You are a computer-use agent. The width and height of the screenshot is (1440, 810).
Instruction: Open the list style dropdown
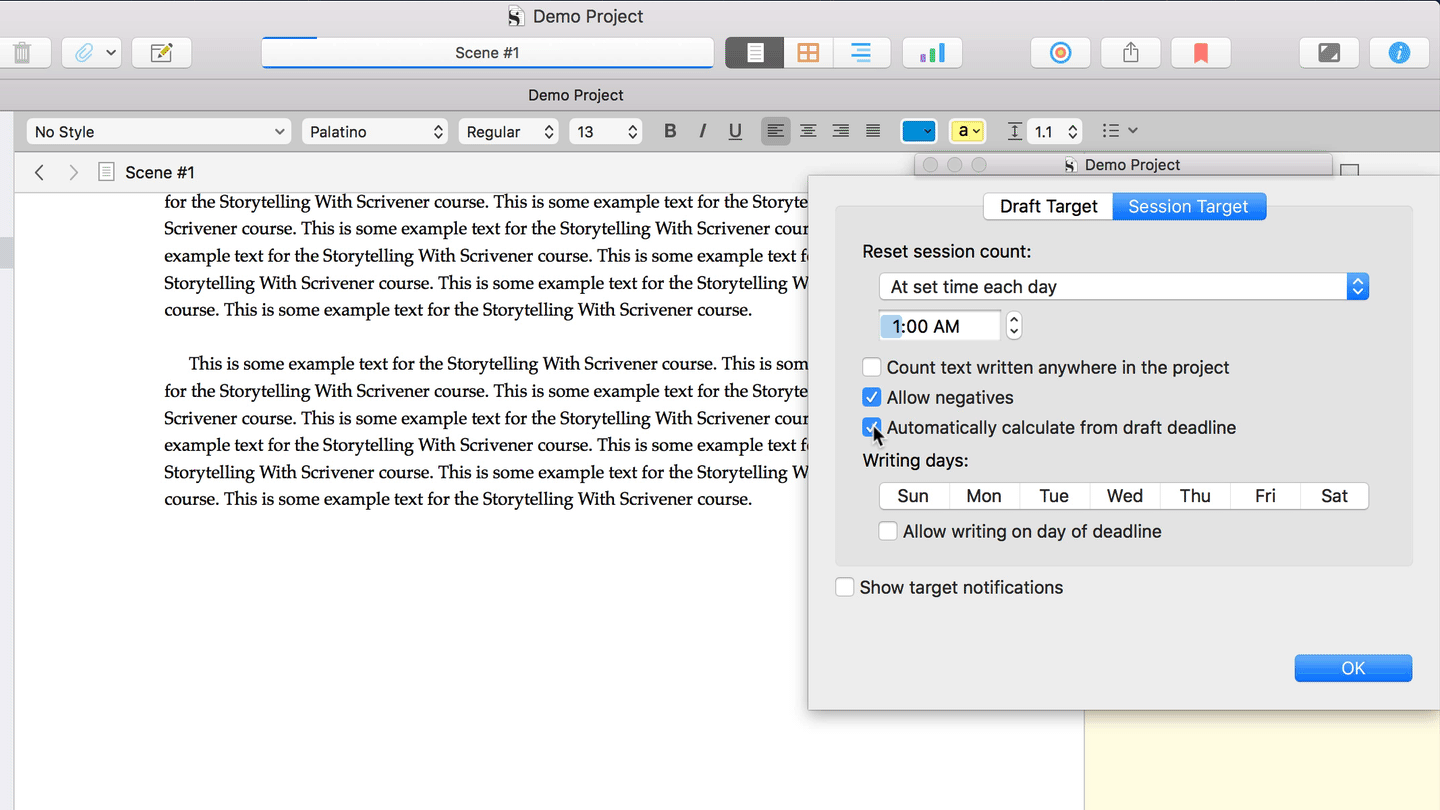click(x=1120, y=131)
